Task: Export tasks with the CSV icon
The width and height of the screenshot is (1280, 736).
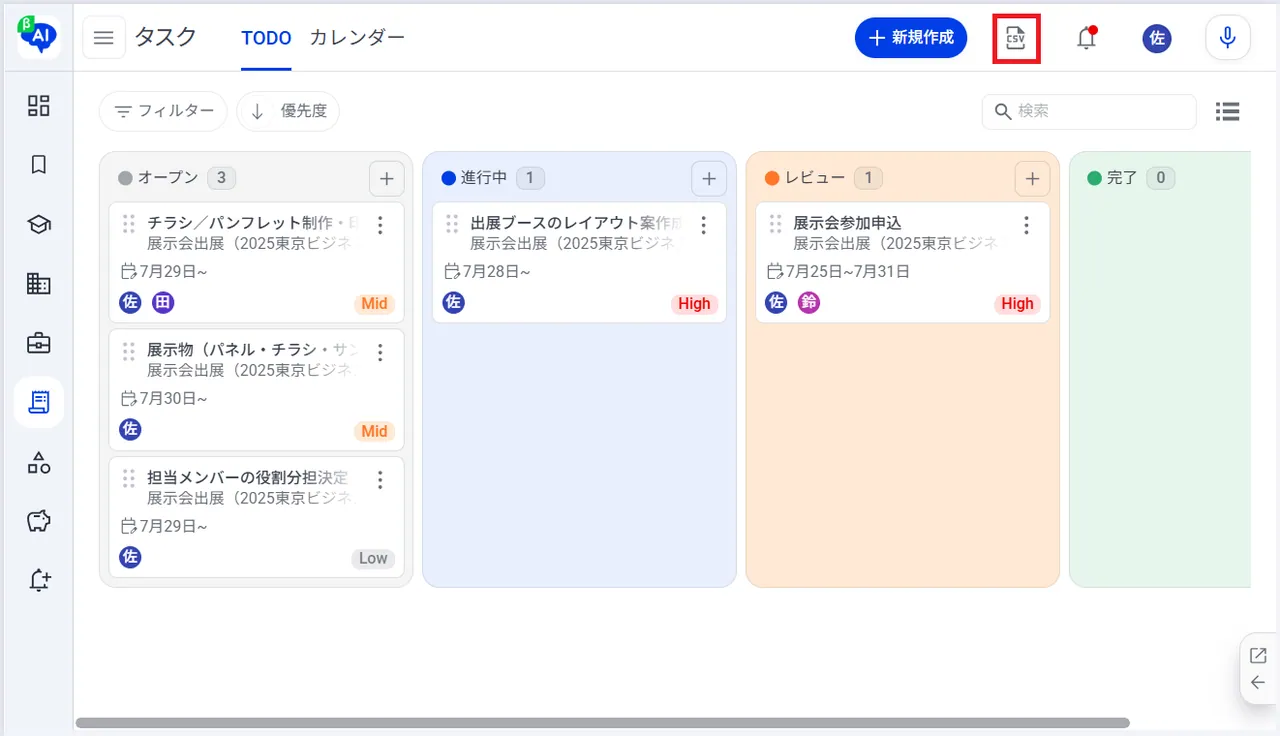Action: 1016,38
